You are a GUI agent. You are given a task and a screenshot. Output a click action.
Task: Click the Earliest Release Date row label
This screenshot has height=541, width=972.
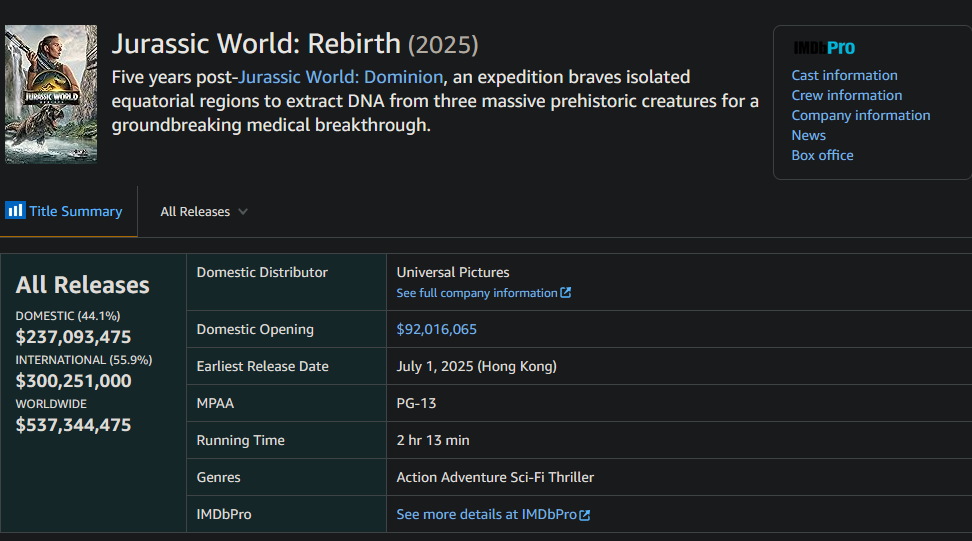(x=262, y=366)
